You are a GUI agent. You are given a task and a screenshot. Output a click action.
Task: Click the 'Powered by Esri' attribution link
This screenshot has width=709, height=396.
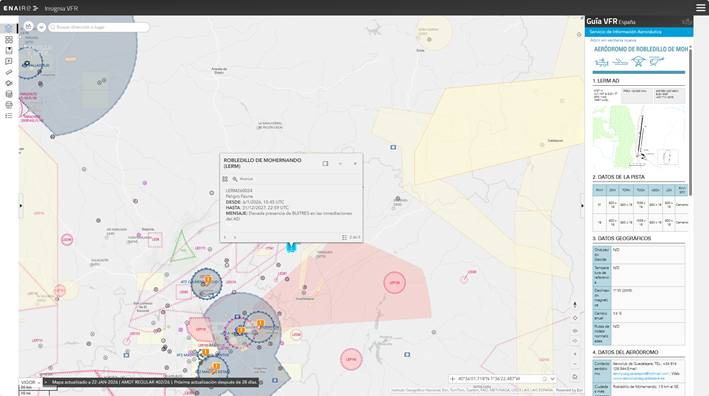coord(569,390)
